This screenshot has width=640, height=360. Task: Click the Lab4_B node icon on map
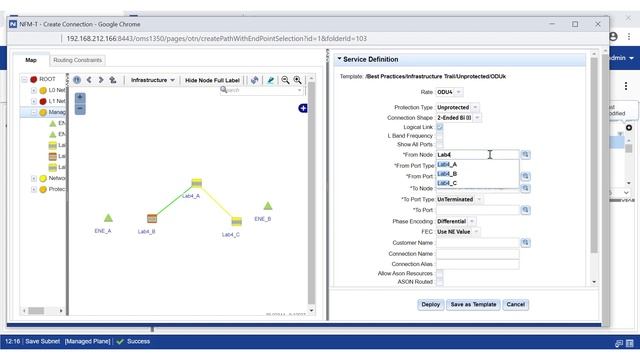click(x=152, y=218)
